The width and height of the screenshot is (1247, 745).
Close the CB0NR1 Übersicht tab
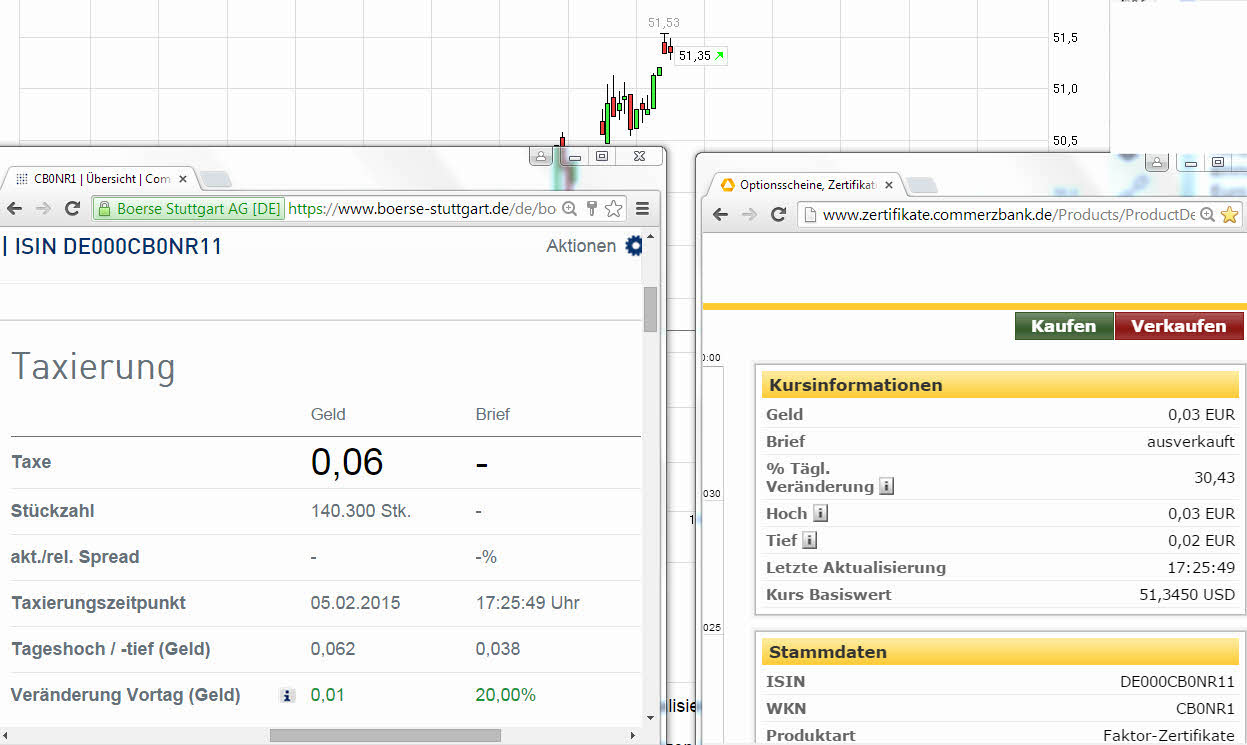coord(183,179)
